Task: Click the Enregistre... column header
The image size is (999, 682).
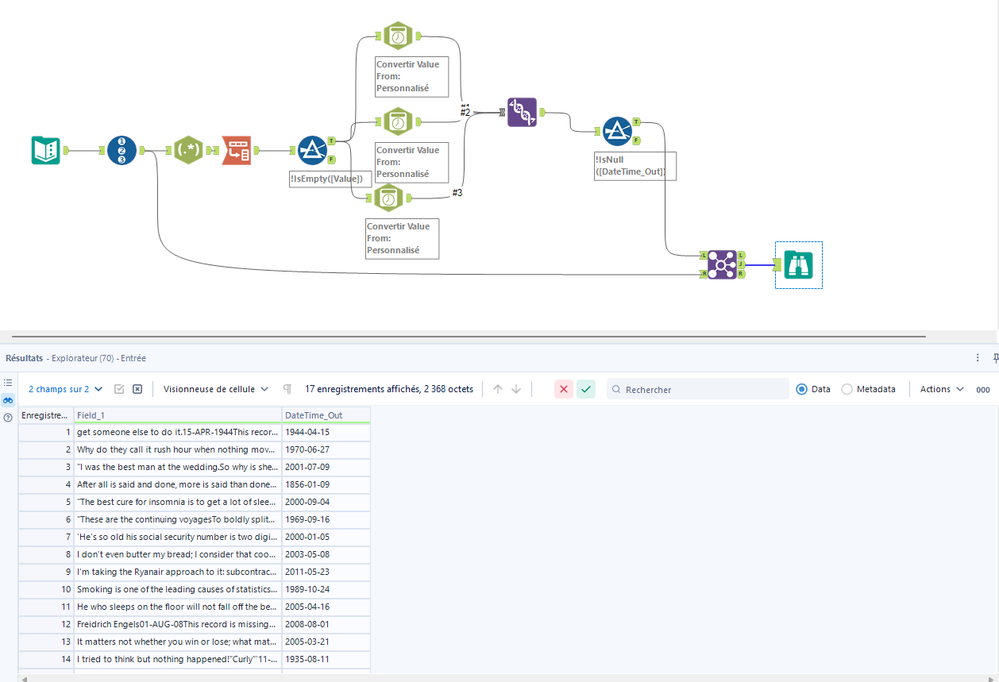Action: (x=46, y=415)
